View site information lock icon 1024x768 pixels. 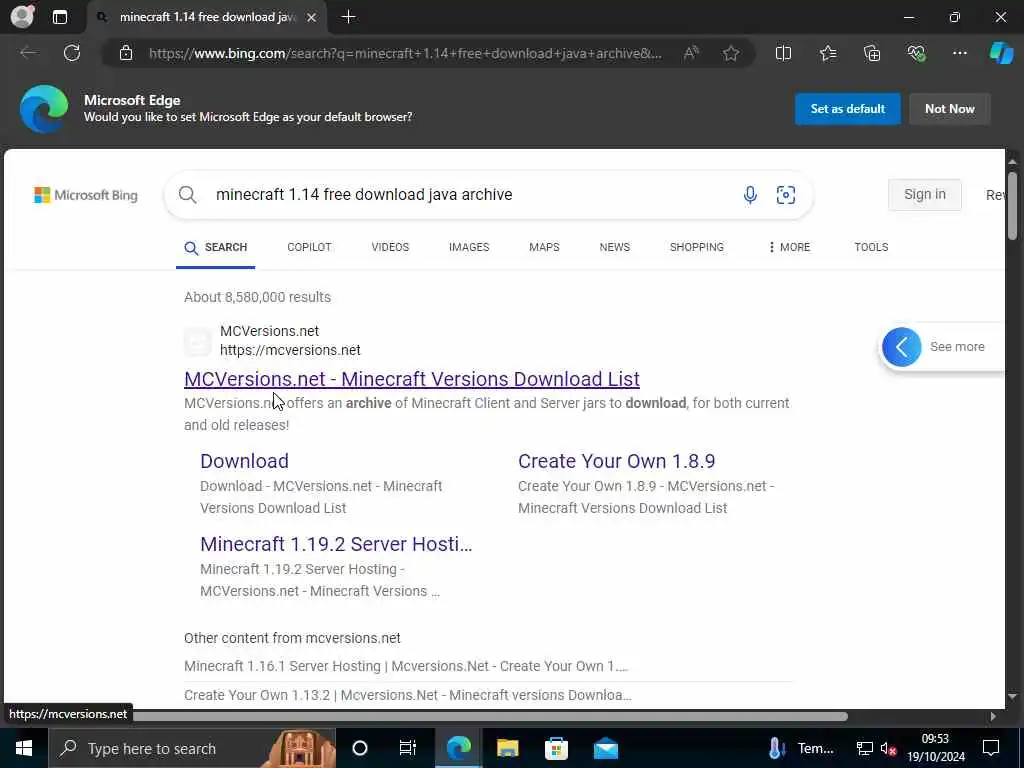(126, 53)
